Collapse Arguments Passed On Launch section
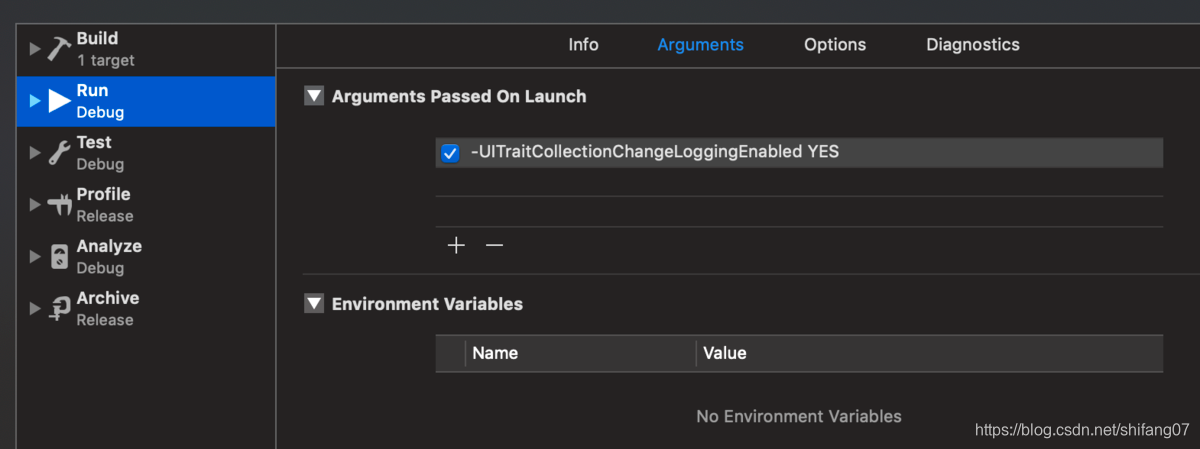This screenshot has width=1200, height=449. (314, 96)
